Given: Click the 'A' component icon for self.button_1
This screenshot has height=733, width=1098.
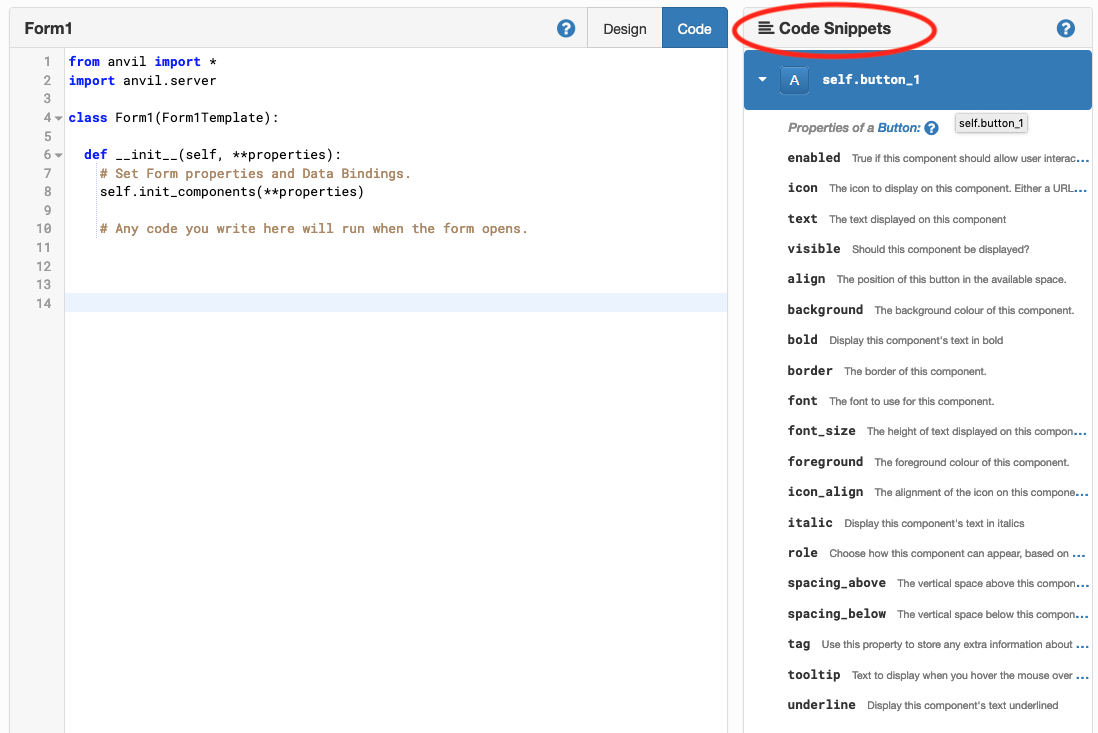Looking at the screenshot, I should [x=793, y=79].
